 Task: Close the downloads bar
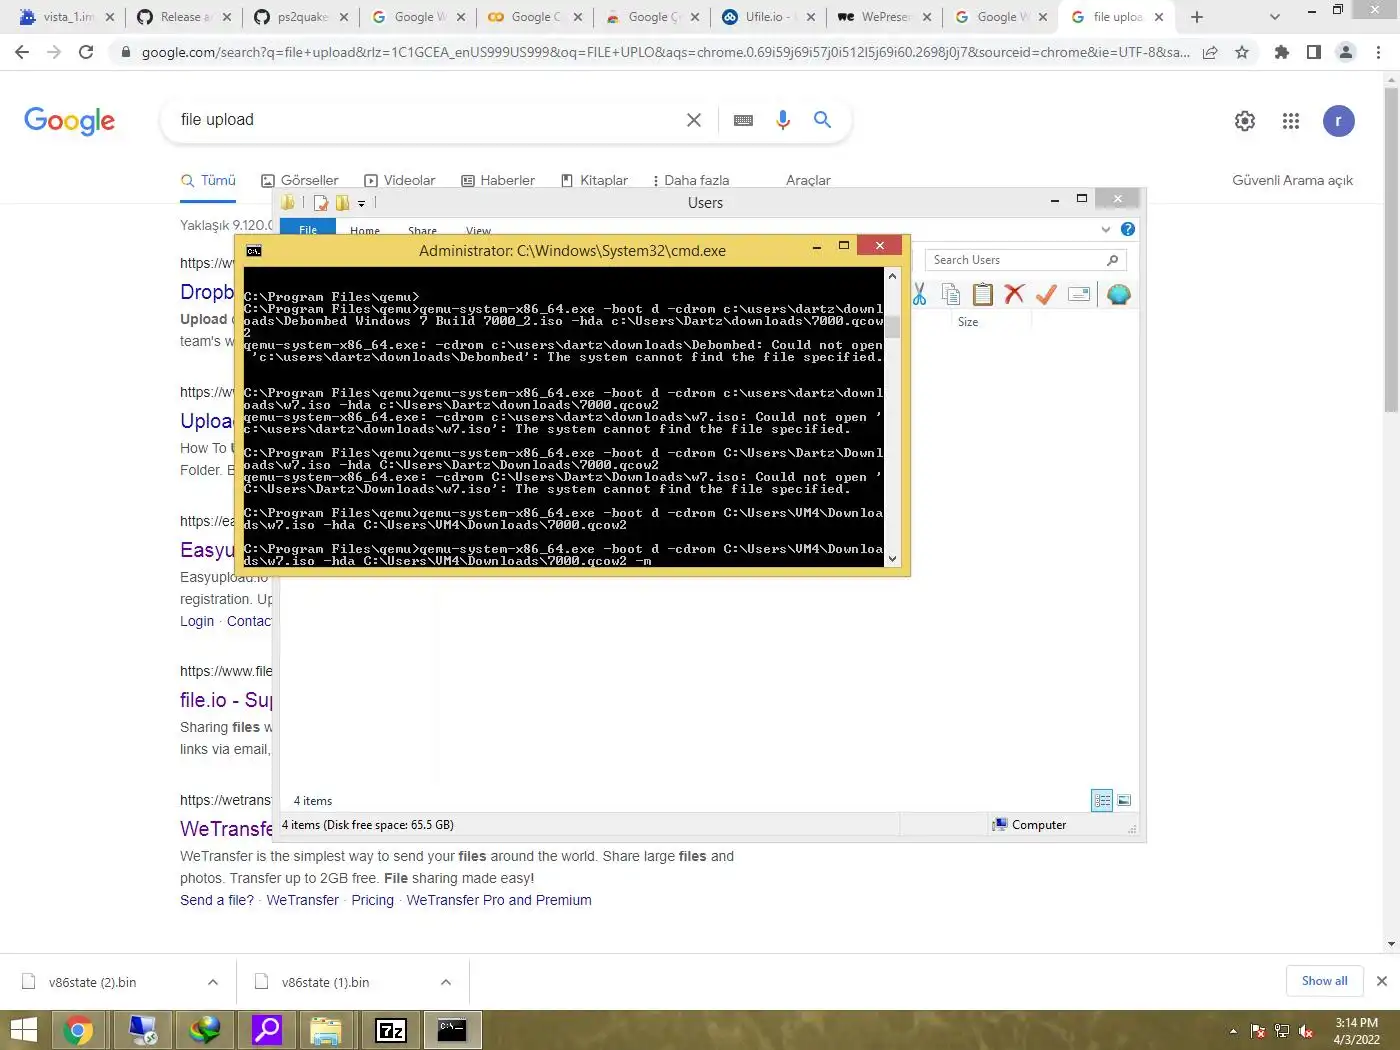pos(1382,981)
